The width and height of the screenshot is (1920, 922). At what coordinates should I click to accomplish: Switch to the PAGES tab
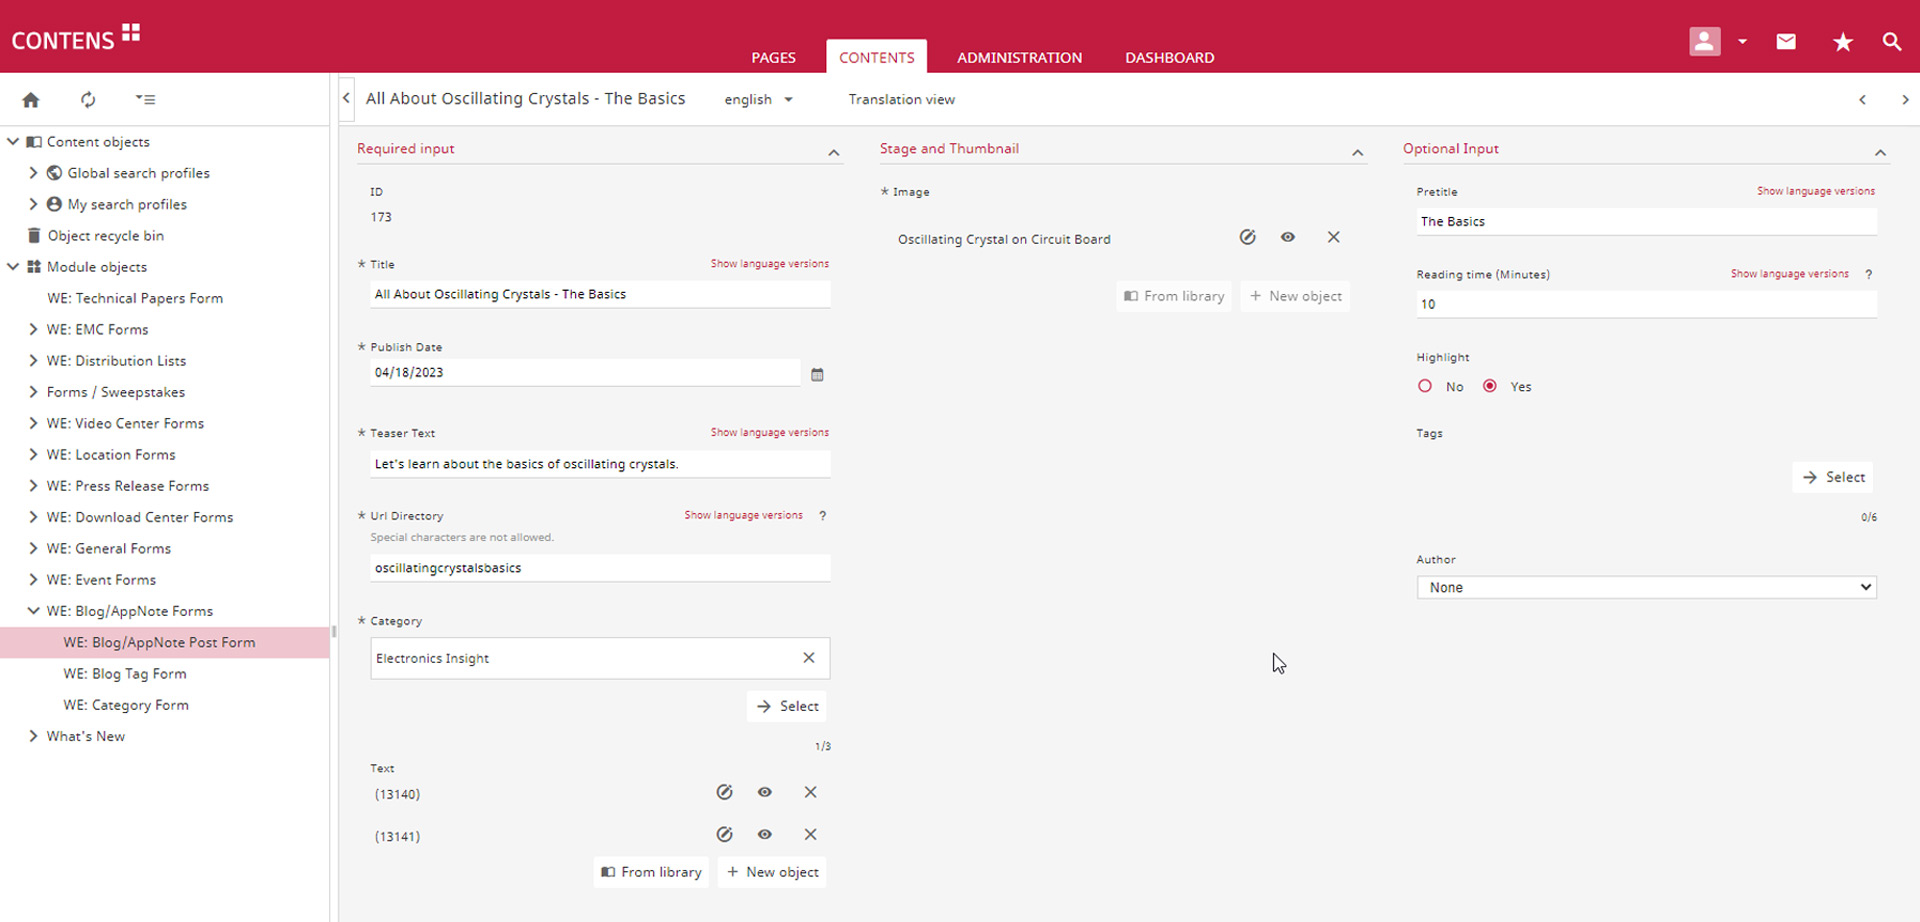773,58
